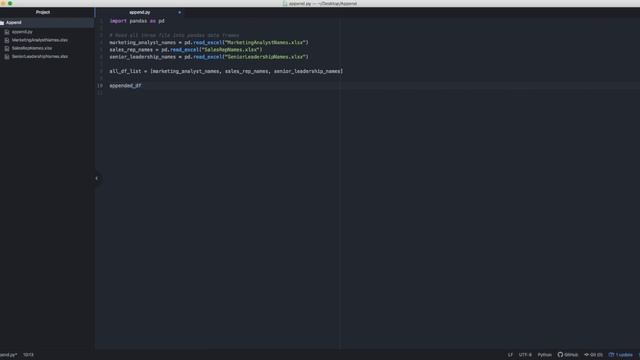640x360 pixels.
Task: Select the Project tree view tab
Action: (x=43, y=12)
